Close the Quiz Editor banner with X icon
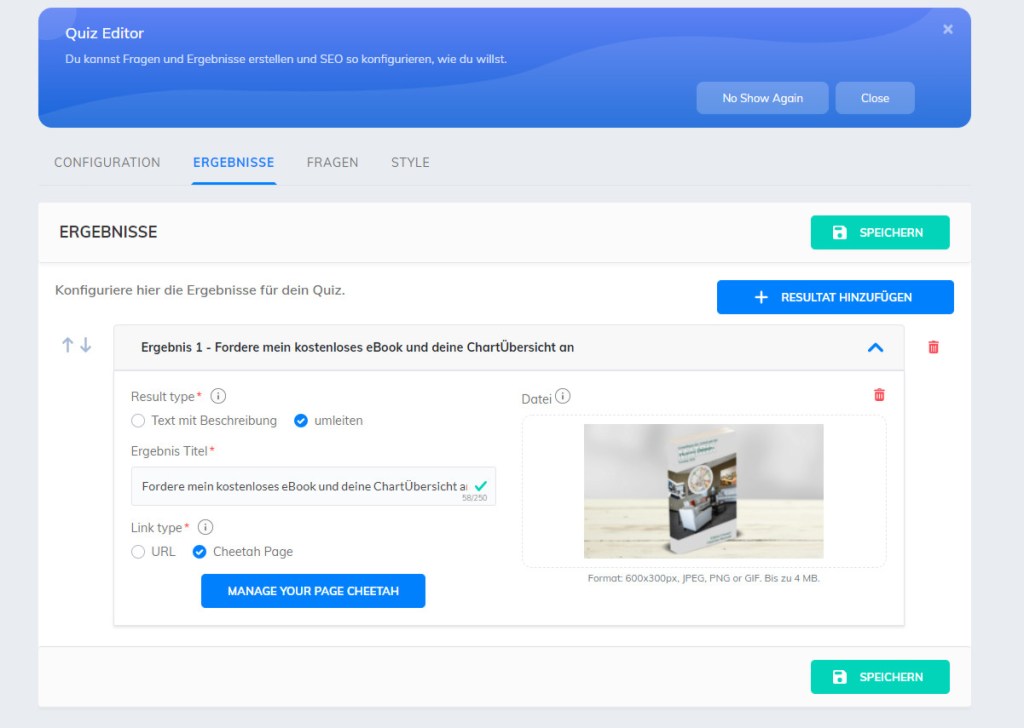Image resolution: width=1024 pixels, height=728 pixels. 947,30
